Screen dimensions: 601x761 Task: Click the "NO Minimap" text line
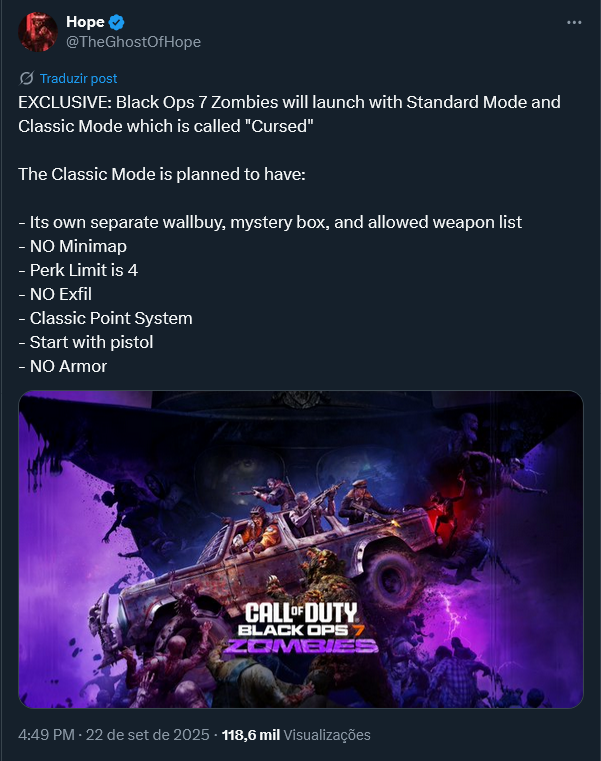pyautogui.click(x=73, y=247)
